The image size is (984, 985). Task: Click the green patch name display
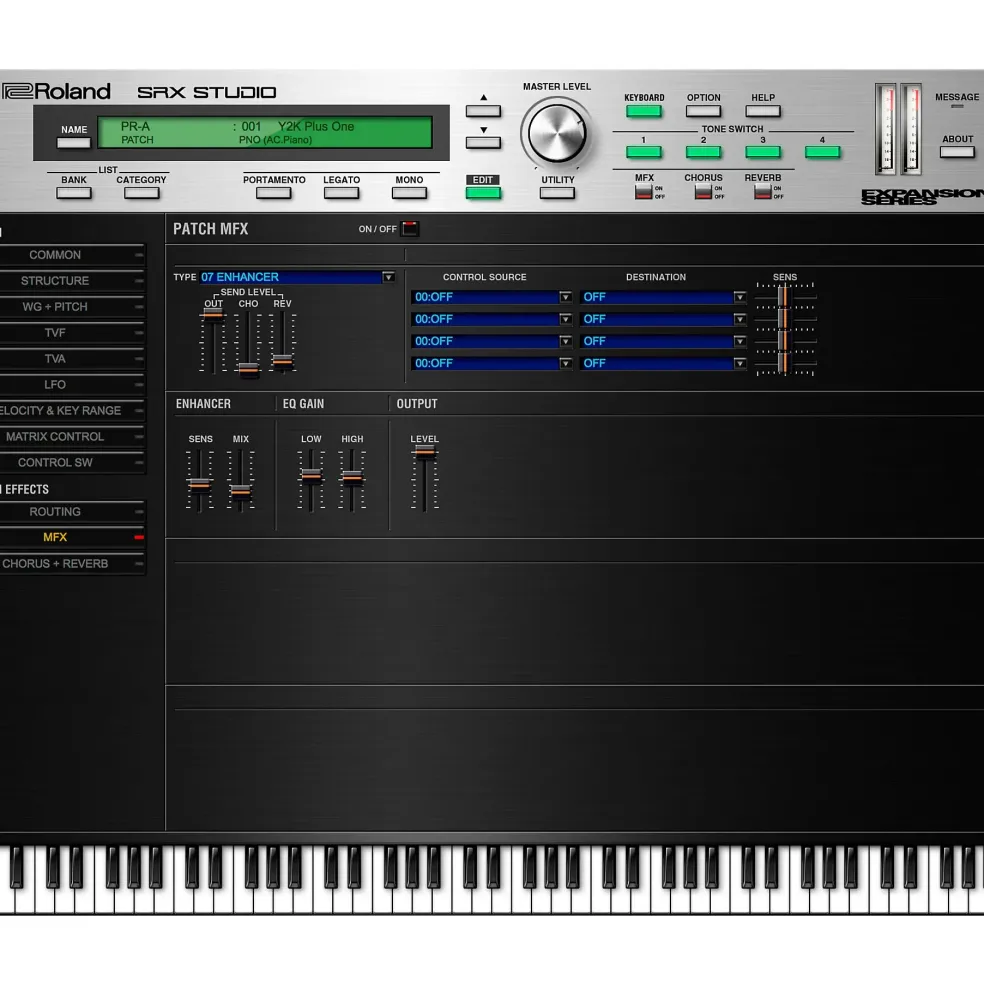[x=265, y=133]
